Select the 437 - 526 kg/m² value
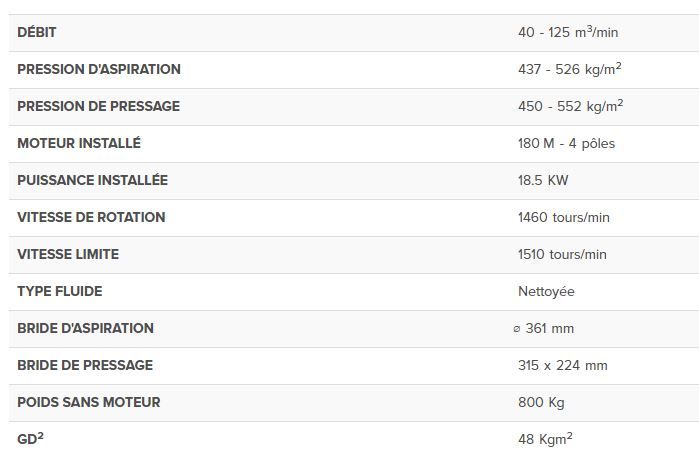This screenshot has width=699, height=457. tap(570, 70)
